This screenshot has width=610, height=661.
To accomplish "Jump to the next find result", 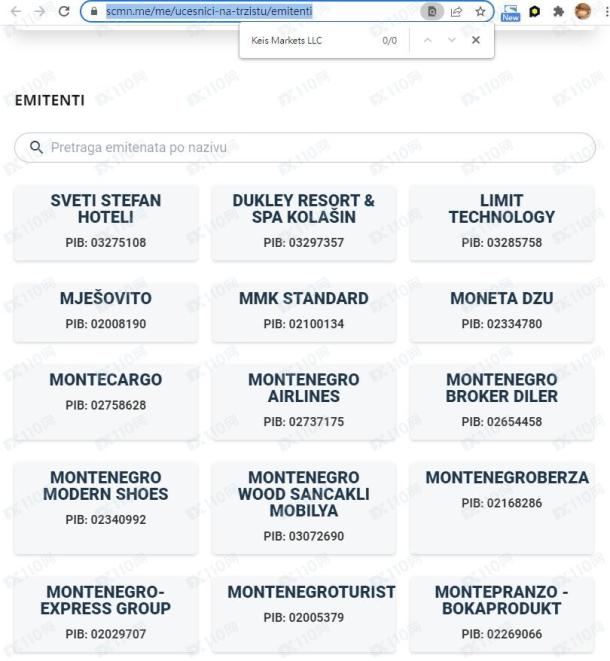I will pyautogui.click(x=451, y=40).
